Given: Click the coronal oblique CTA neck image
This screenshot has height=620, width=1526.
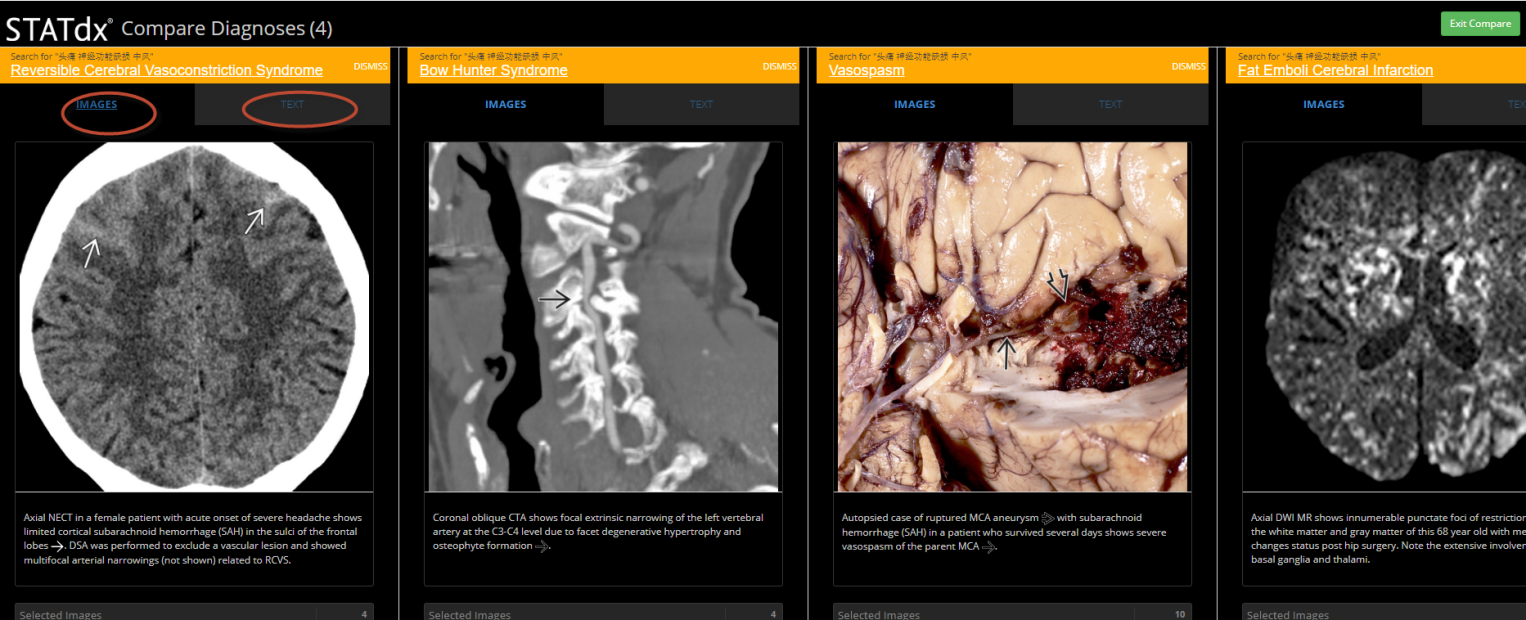Looking at the screenshot, I should (x=603, y=316).
